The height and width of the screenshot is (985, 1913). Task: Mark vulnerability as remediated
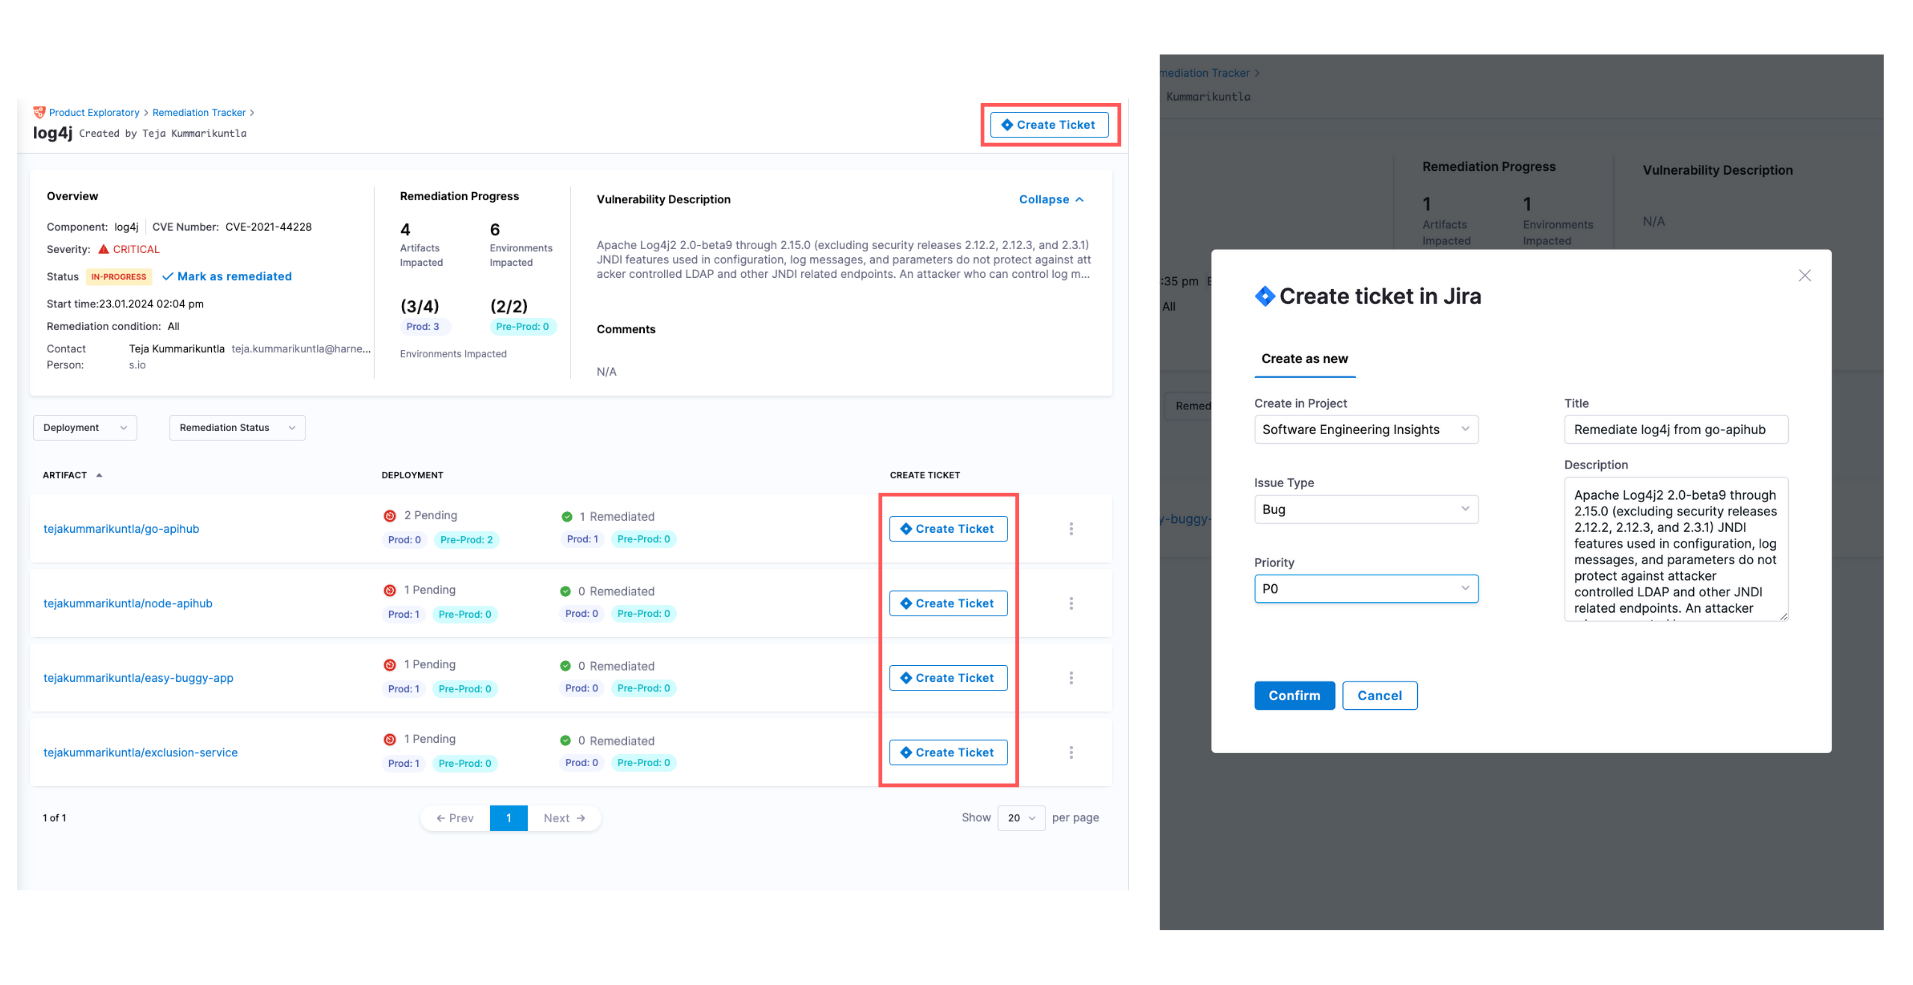227,277
